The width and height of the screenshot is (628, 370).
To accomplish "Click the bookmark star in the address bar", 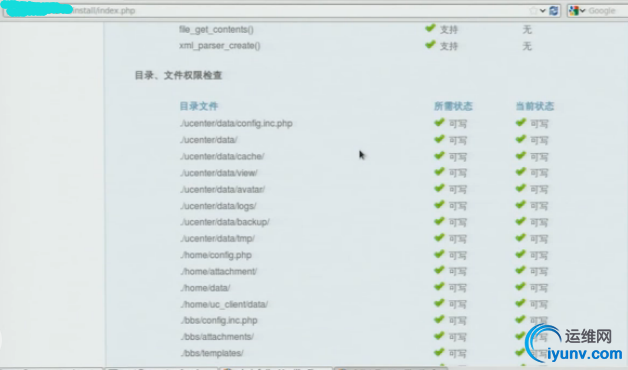I will click(533, 11).
